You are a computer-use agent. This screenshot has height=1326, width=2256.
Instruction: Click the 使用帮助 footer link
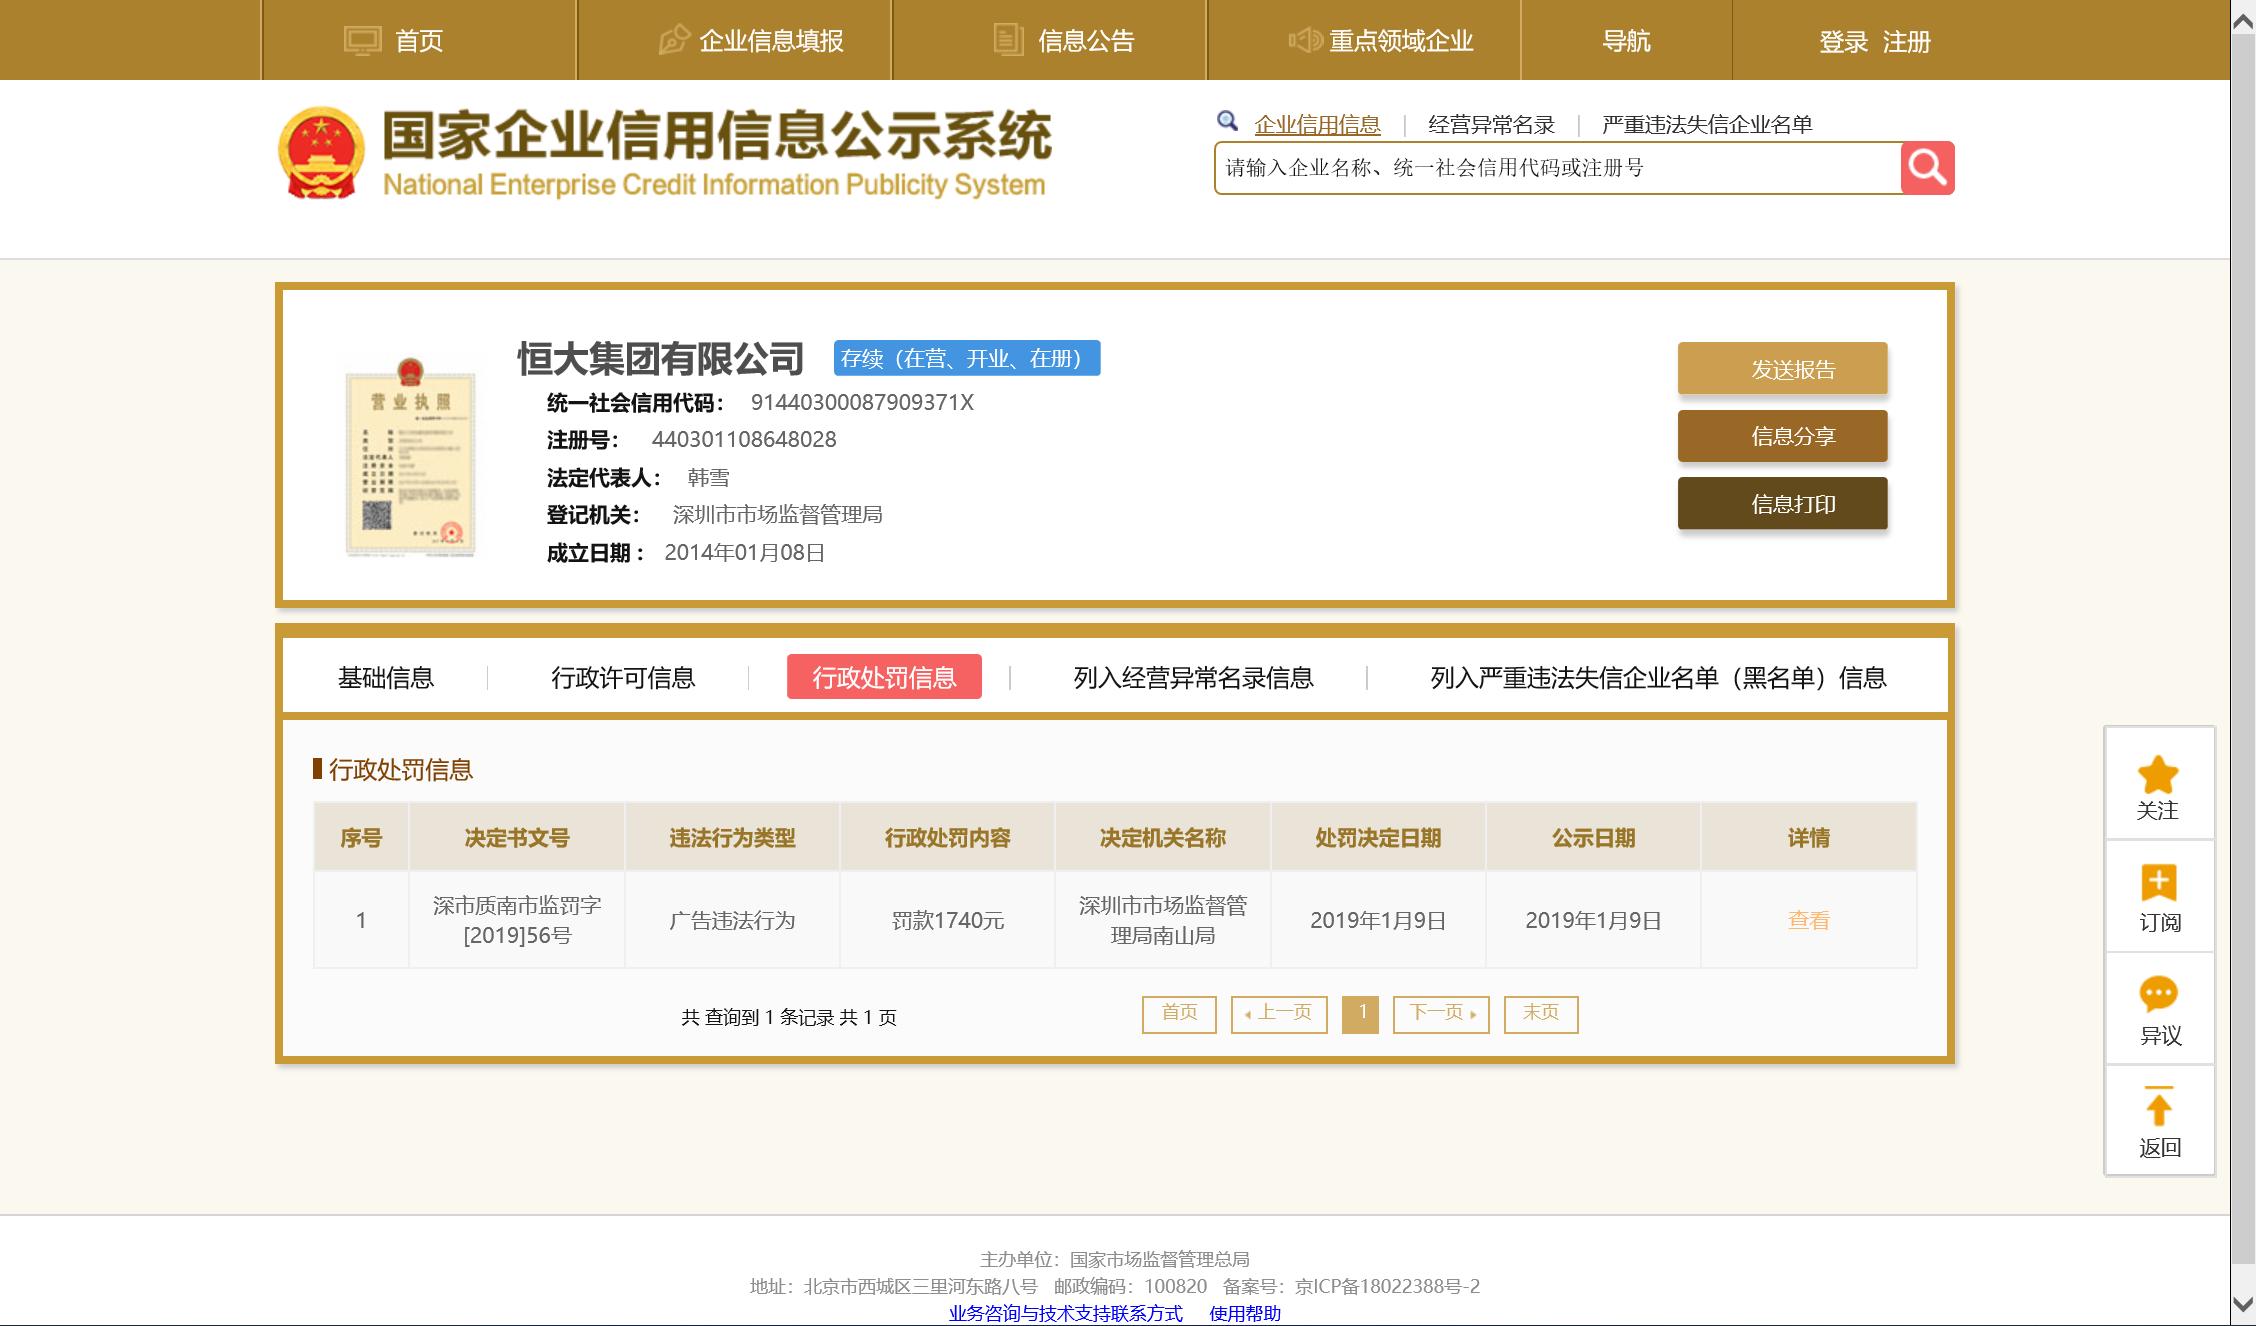pyautogui.click(x=1243, y=1315)
